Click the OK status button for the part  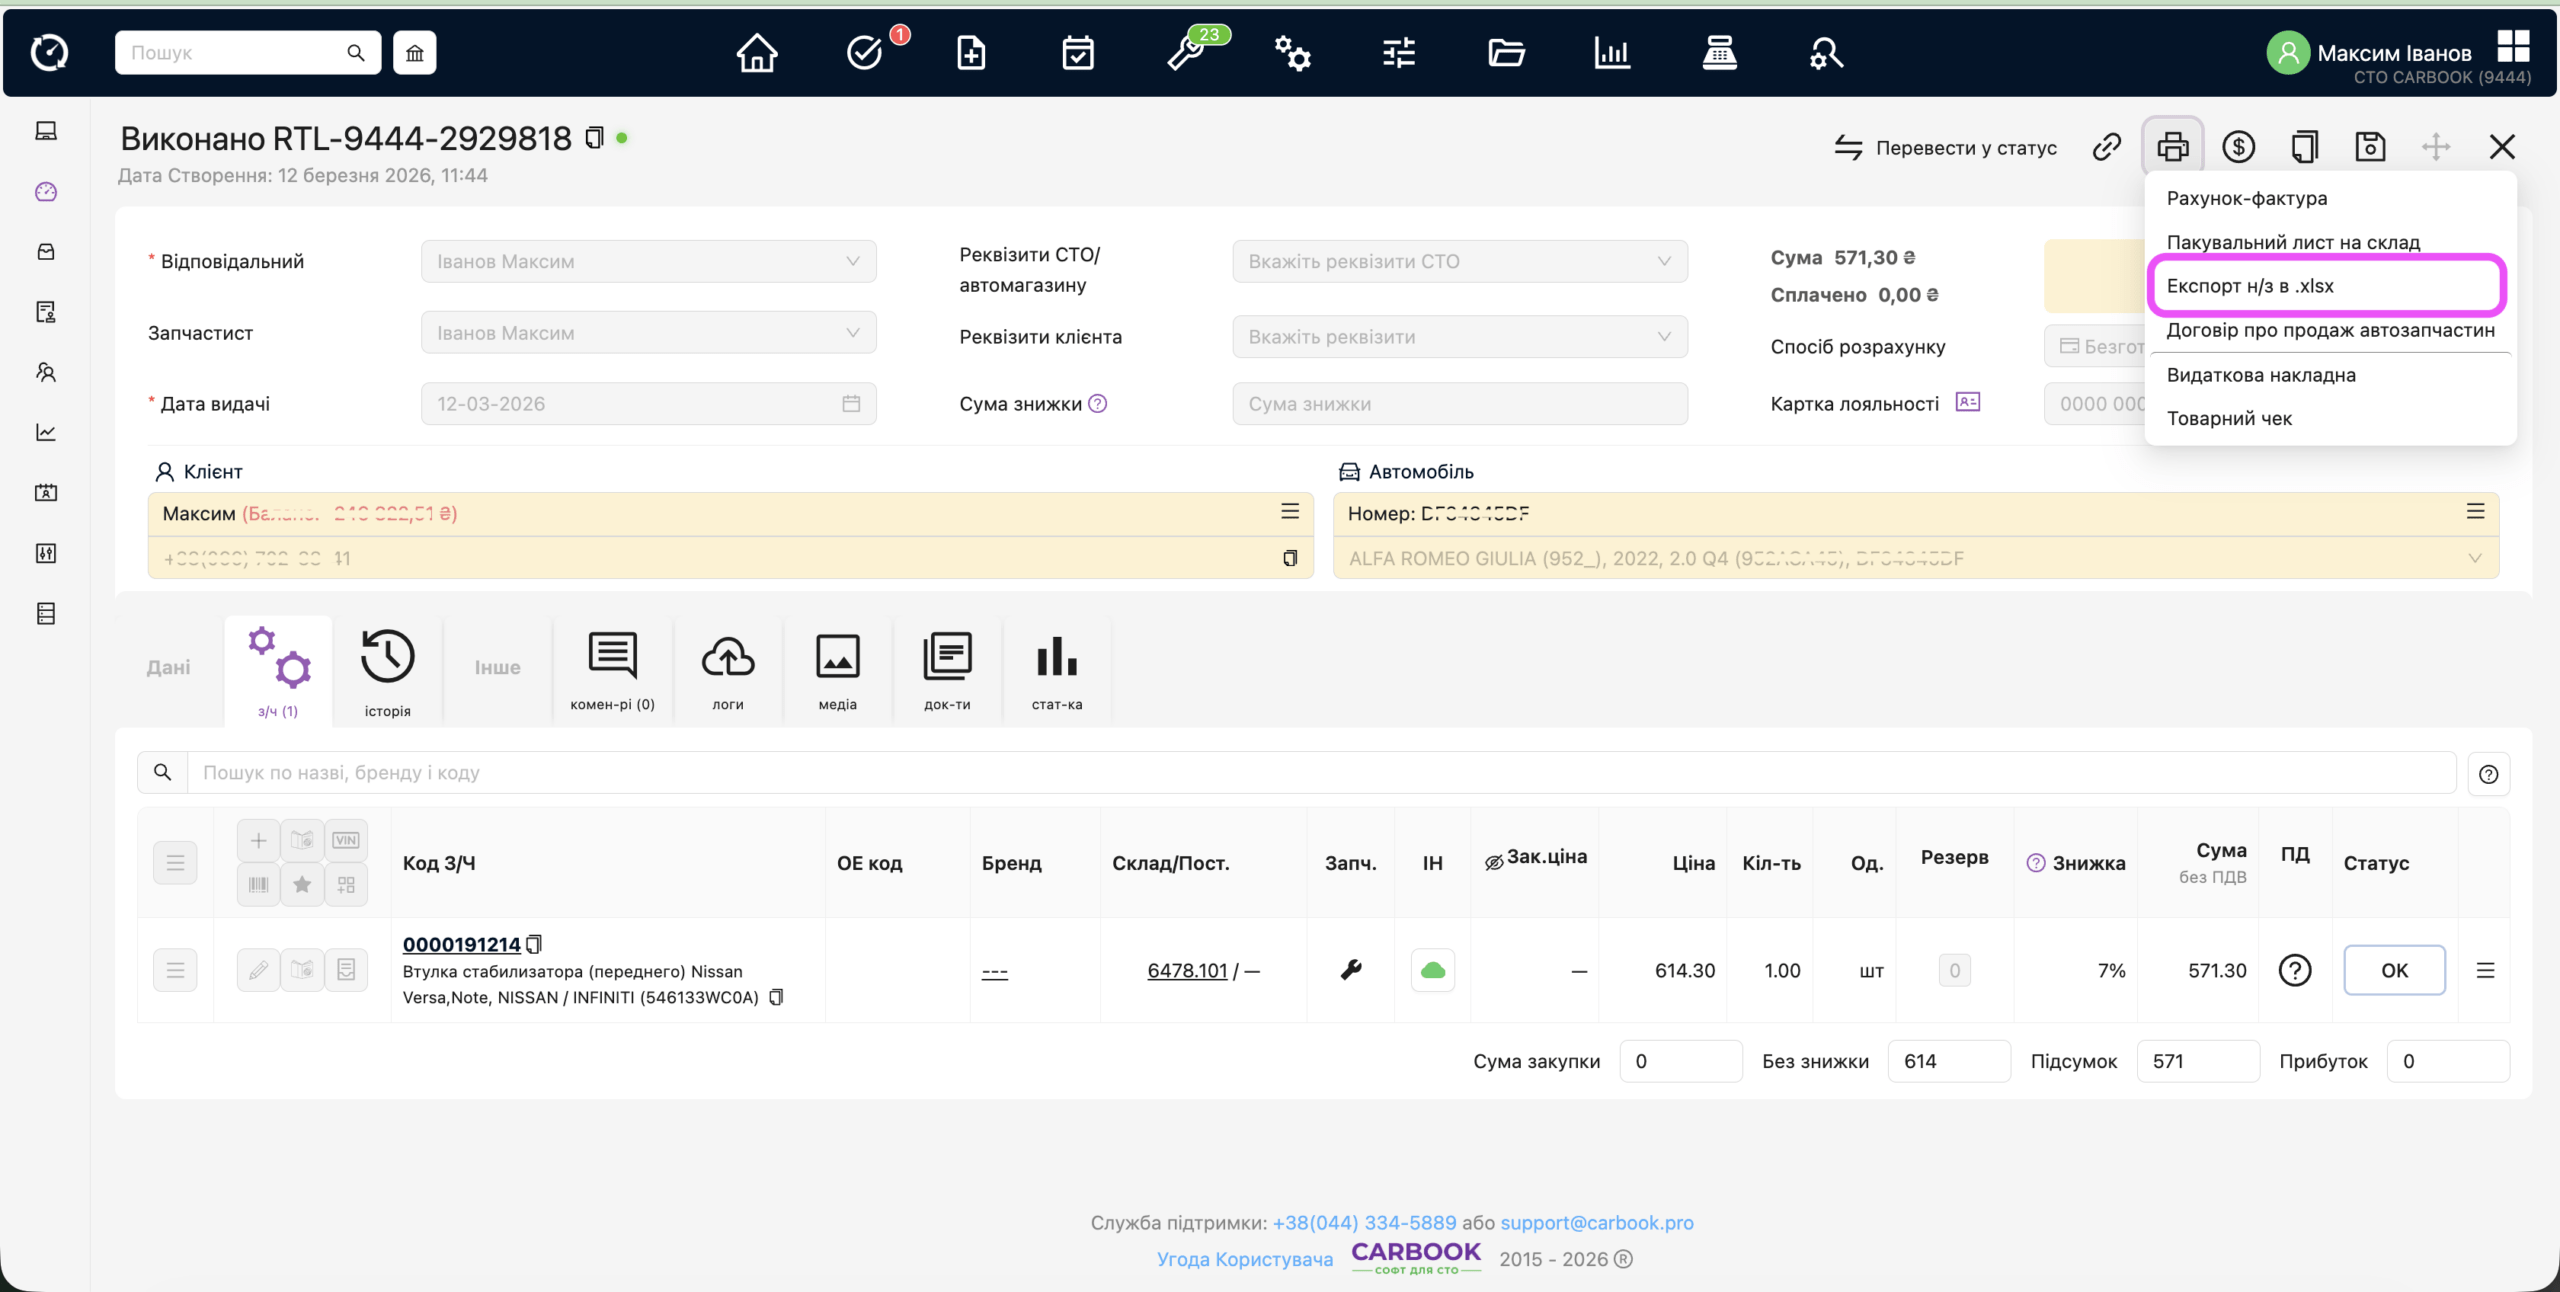click(x=2395, y=970)
